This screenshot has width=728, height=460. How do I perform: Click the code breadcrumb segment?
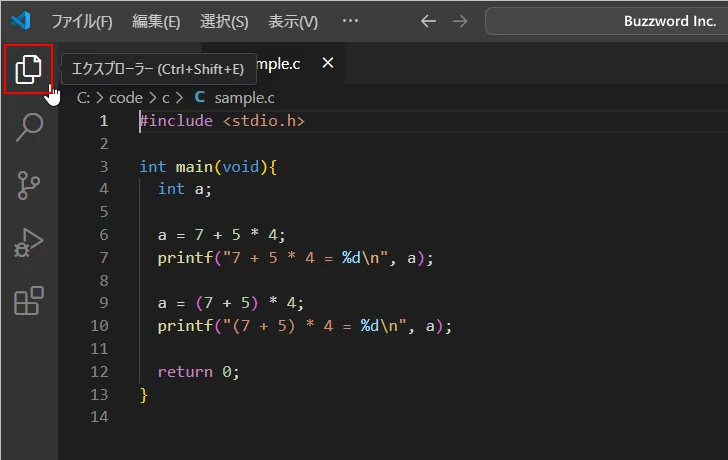(126, 98)
